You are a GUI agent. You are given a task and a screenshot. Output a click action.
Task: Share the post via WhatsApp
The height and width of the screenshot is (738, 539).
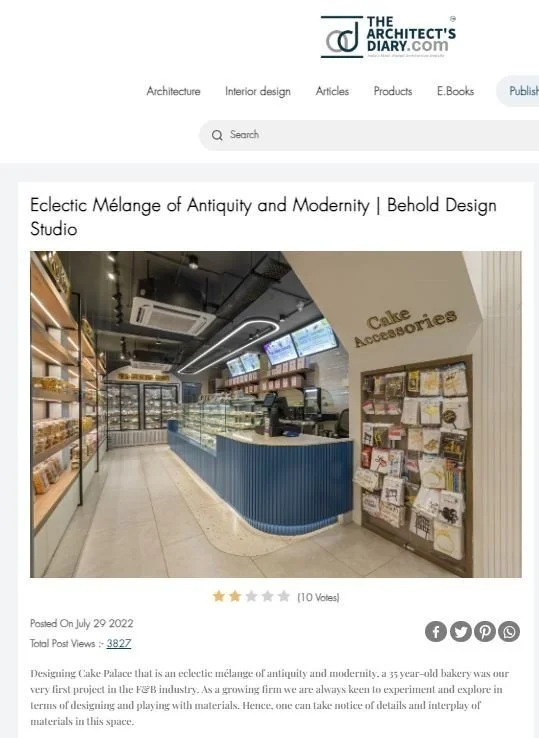point(509,631)
